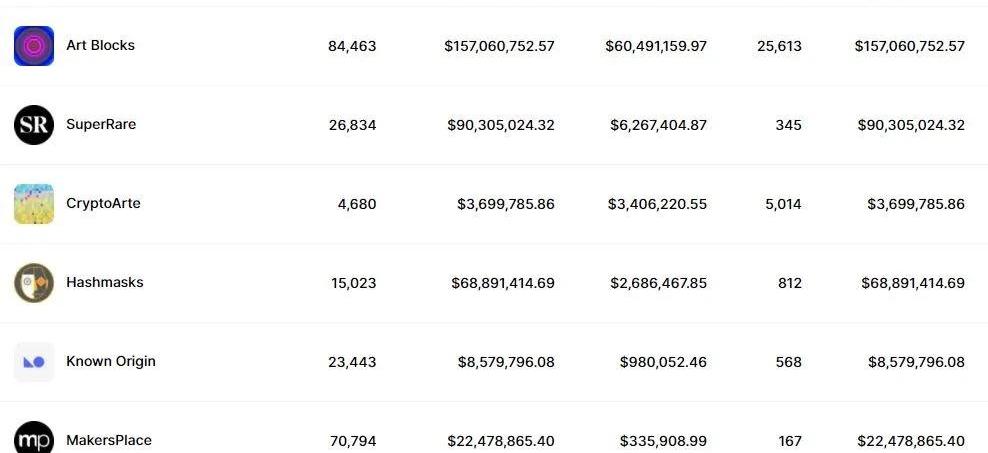Open the Hashmasks collection name
Image resolution: width=988 pixels, height=453 pixels.
pyautogui.click(x=105, y=282)
